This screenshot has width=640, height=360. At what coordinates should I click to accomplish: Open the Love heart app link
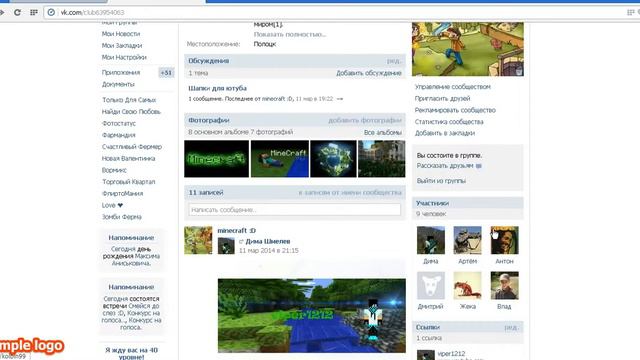point(112,205)
